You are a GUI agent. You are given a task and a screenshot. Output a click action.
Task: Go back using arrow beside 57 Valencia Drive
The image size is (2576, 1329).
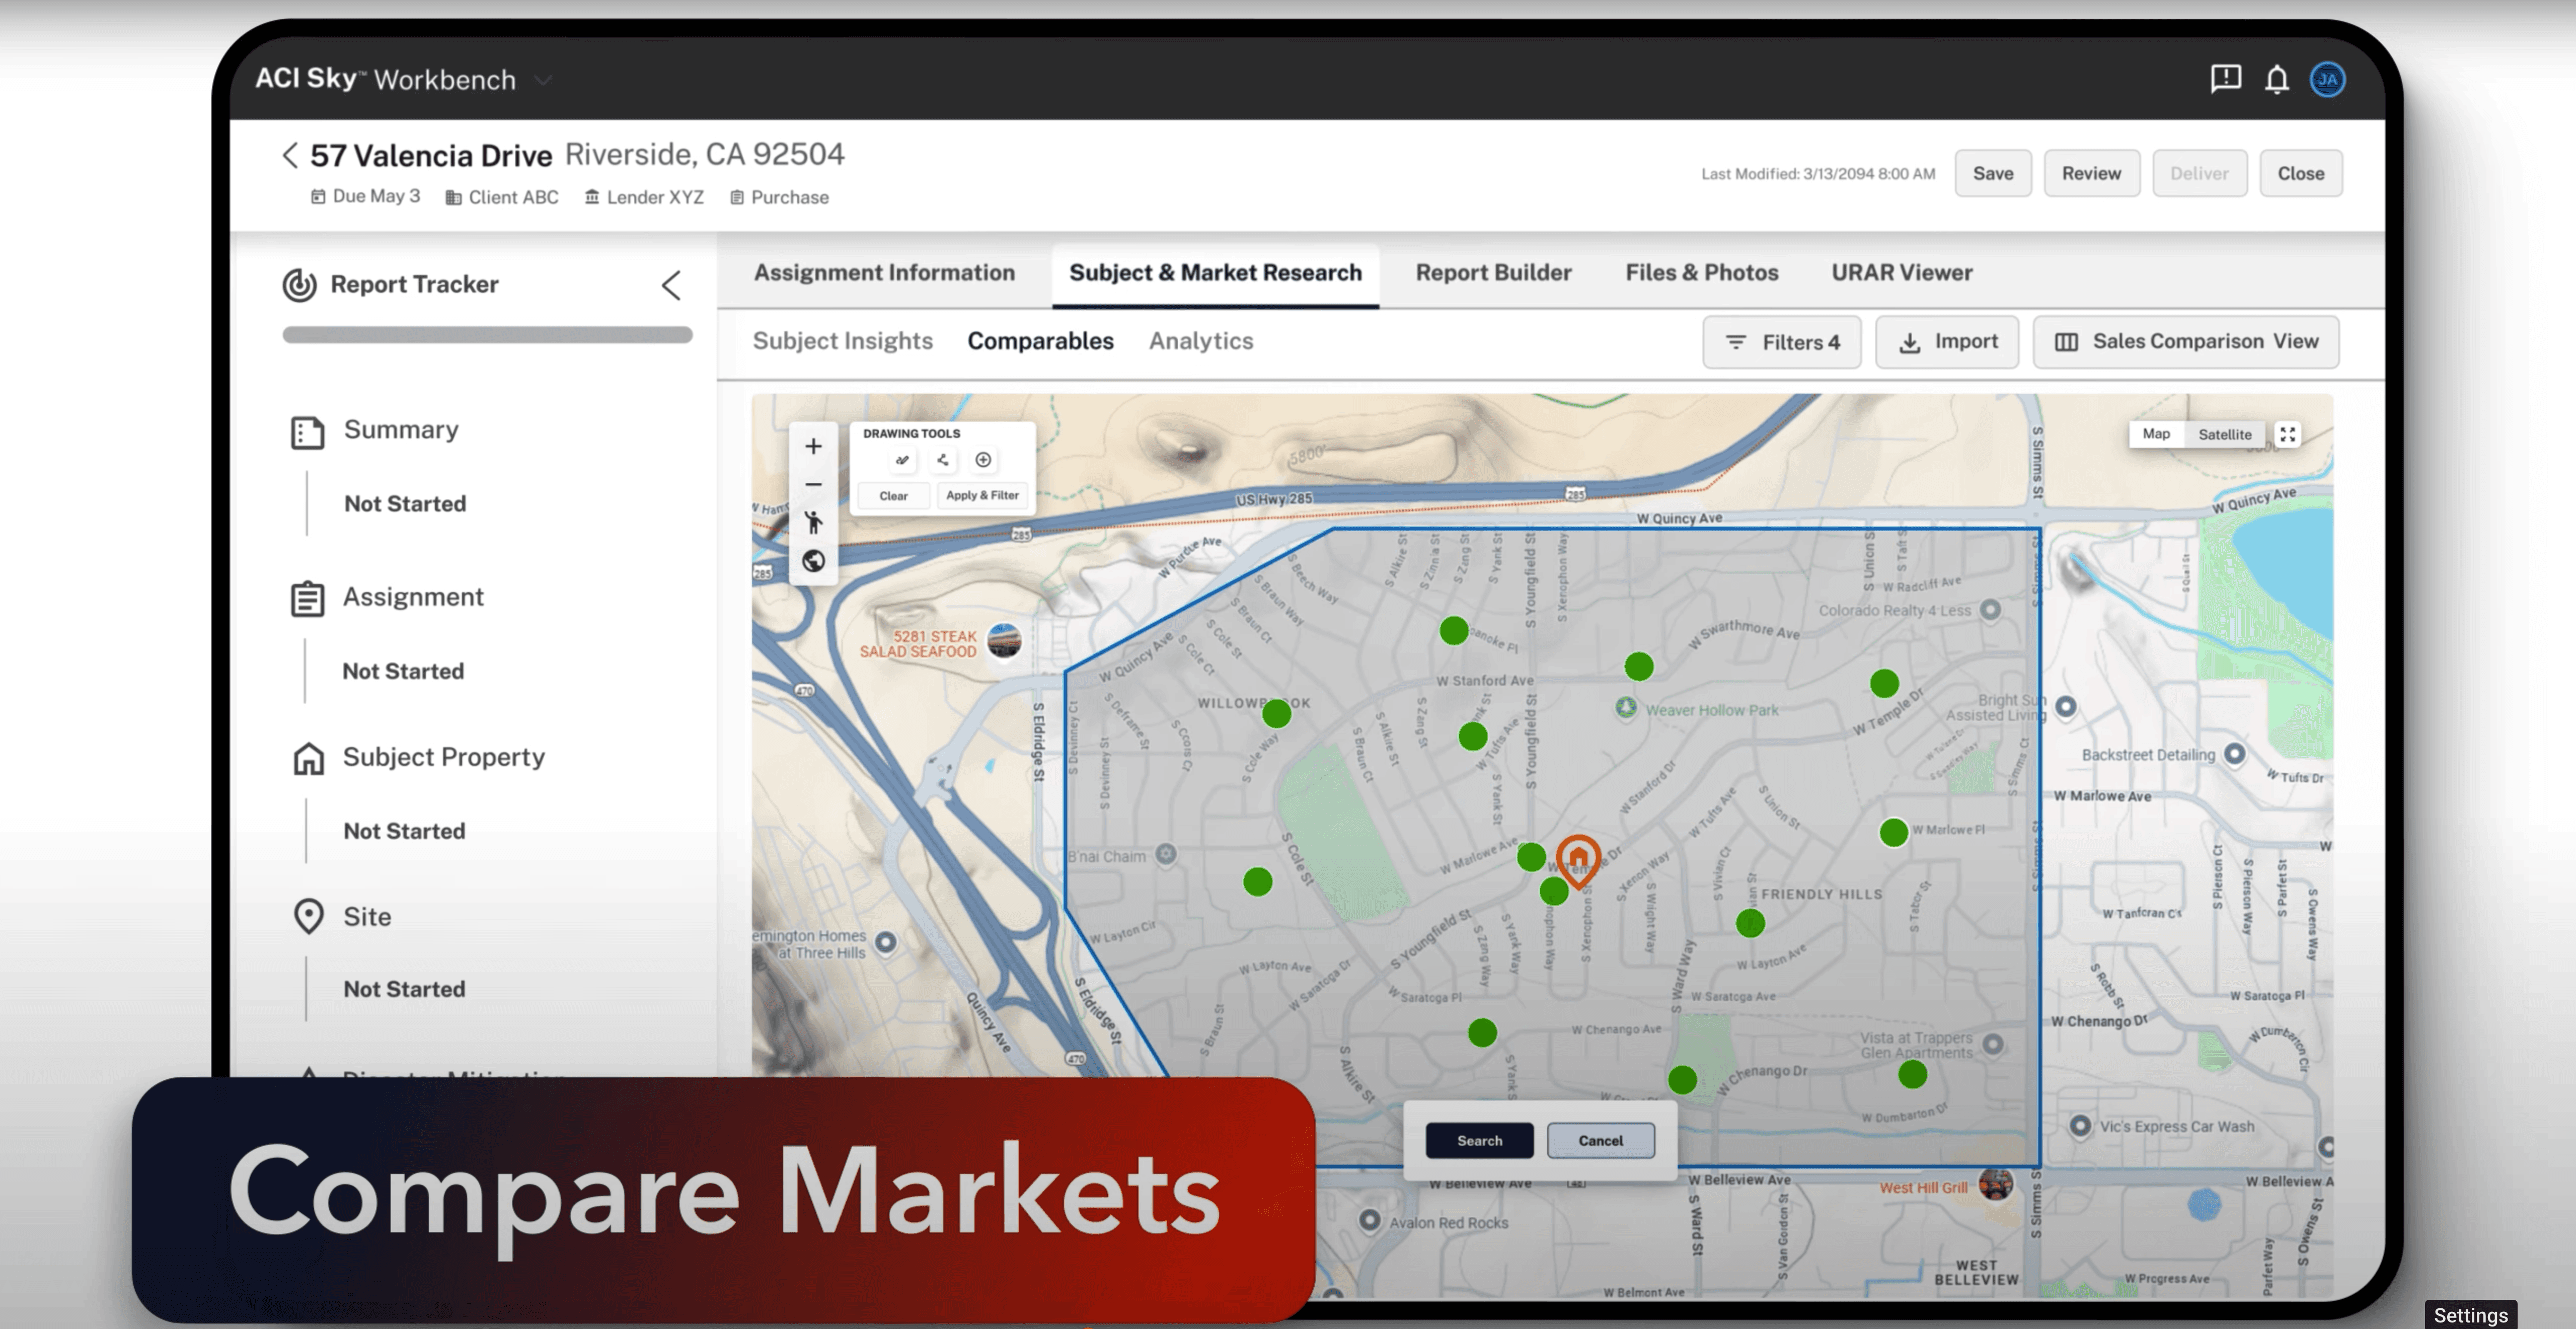(290, 155)
